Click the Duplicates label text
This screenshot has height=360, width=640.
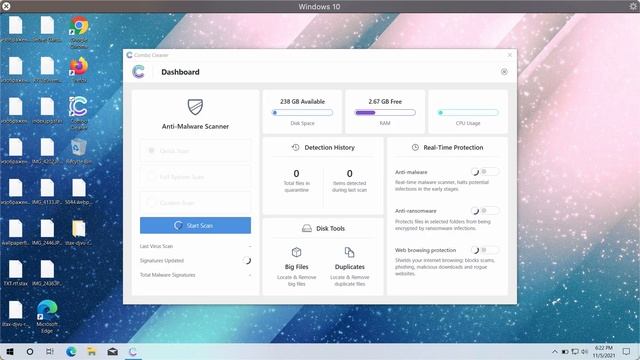click(x=350, y=267)
